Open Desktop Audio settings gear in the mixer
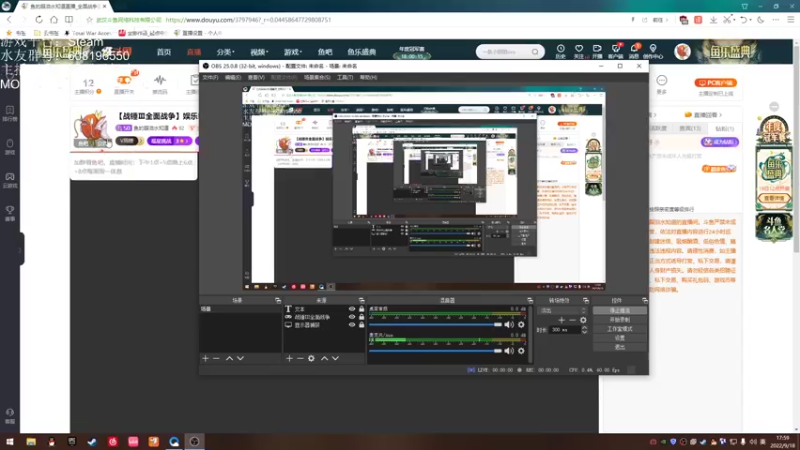Image resolution: width=800 pixels, height=450 pixels. click(x=521, y=324)
